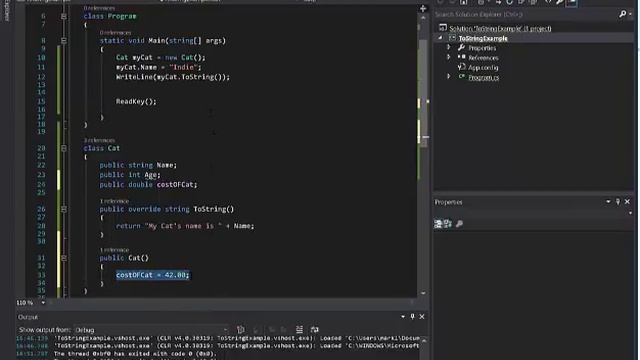The width and height of the screenshot is (640, 360).
Task: Click the solution icon beside the Solution node
Action: coord(443,28)
